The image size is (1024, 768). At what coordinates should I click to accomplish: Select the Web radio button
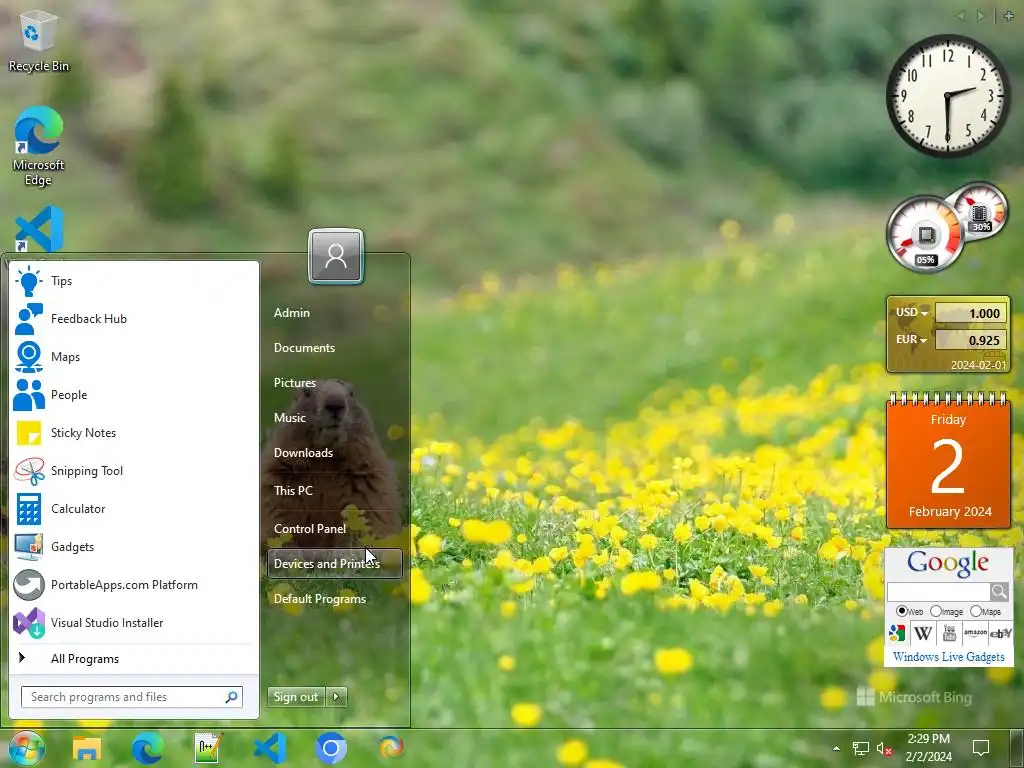point(902,611)
